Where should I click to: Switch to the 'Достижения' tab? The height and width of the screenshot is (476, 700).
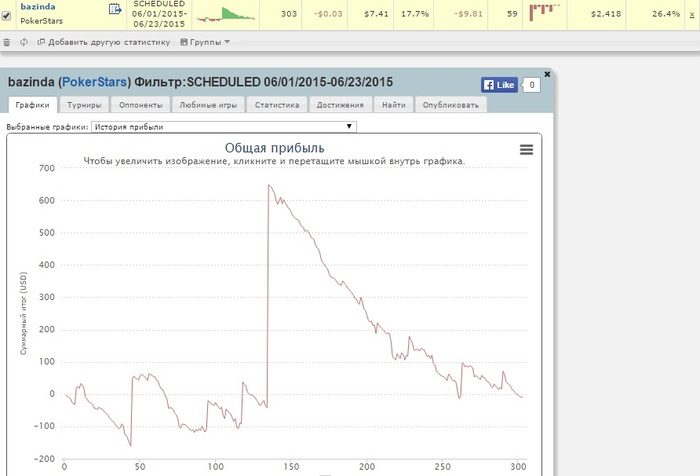coord(340,105)
